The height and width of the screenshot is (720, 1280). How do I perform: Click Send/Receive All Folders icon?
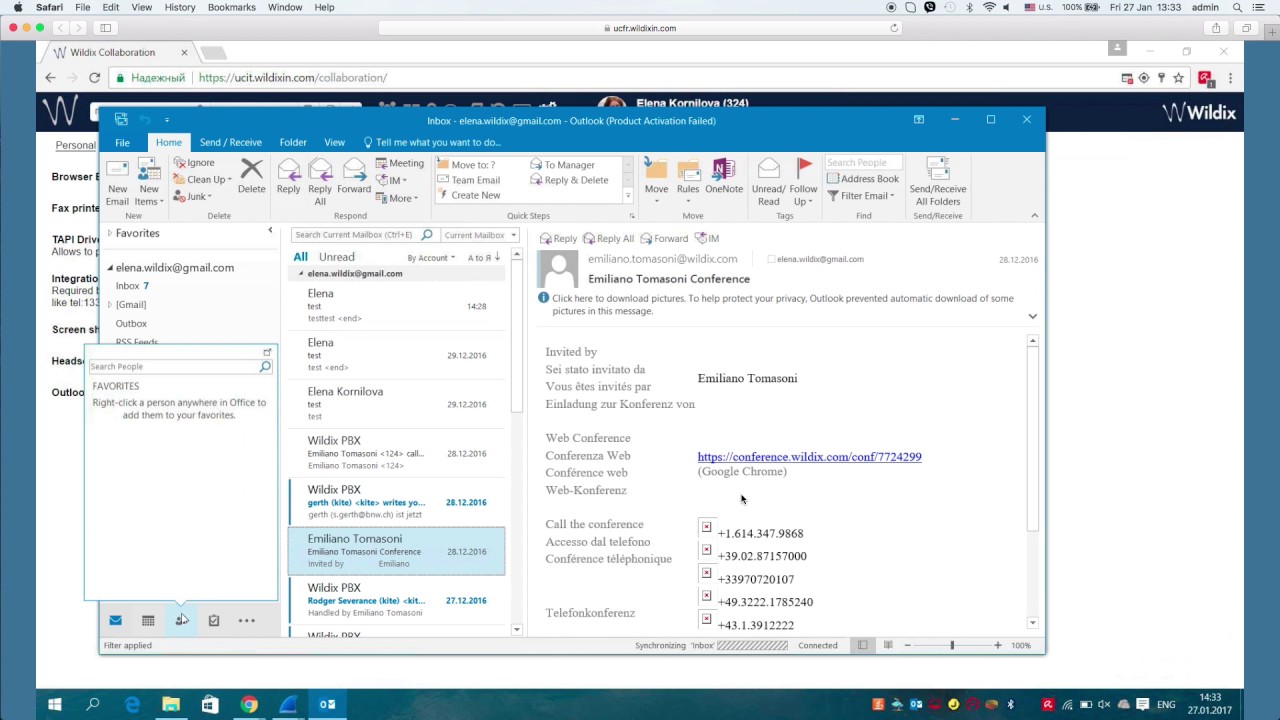pyautogui.click(x=938, y=170)
